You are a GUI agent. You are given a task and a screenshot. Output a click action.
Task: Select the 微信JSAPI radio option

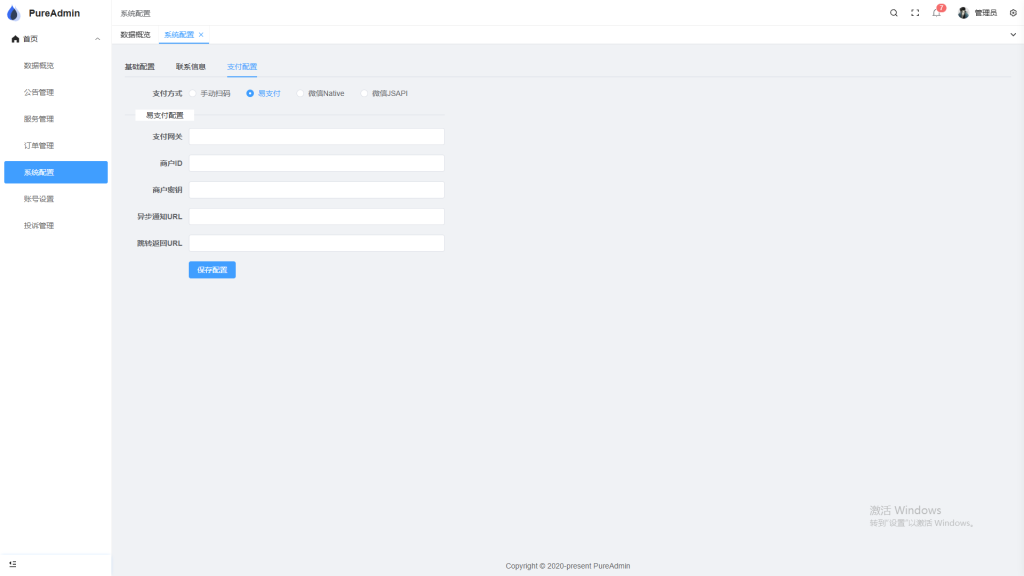(364, 93)
